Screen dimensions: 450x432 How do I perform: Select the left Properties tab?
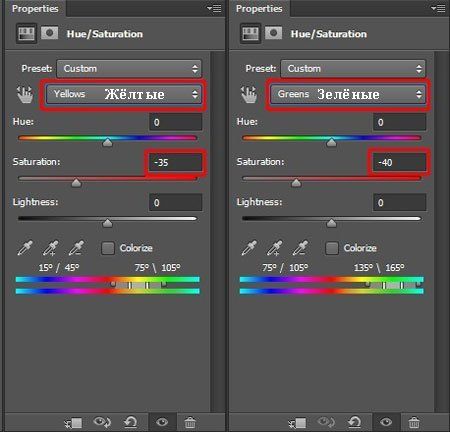[35, 8]
